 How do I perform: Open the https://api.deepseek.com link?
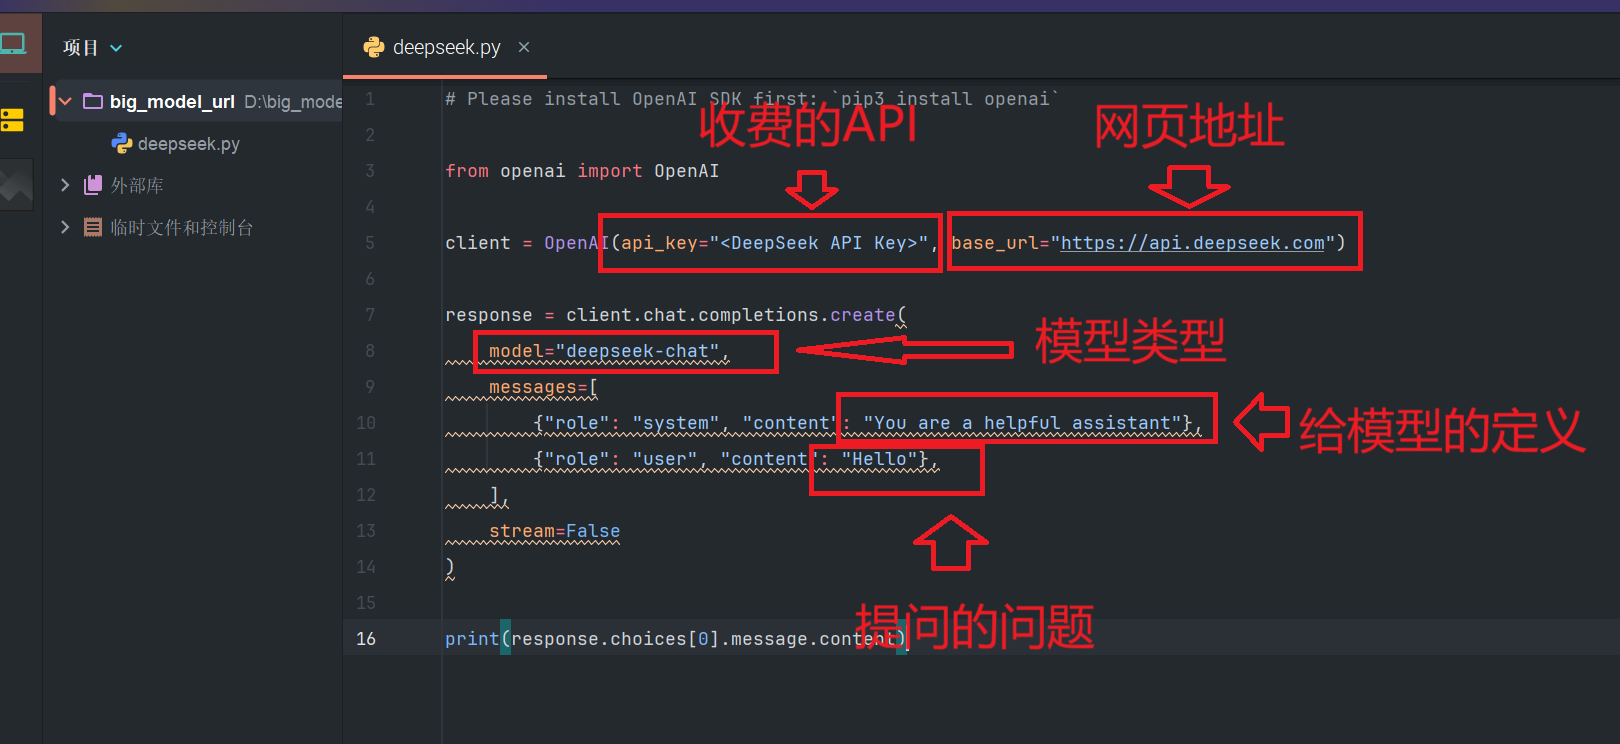[1192, 243]
